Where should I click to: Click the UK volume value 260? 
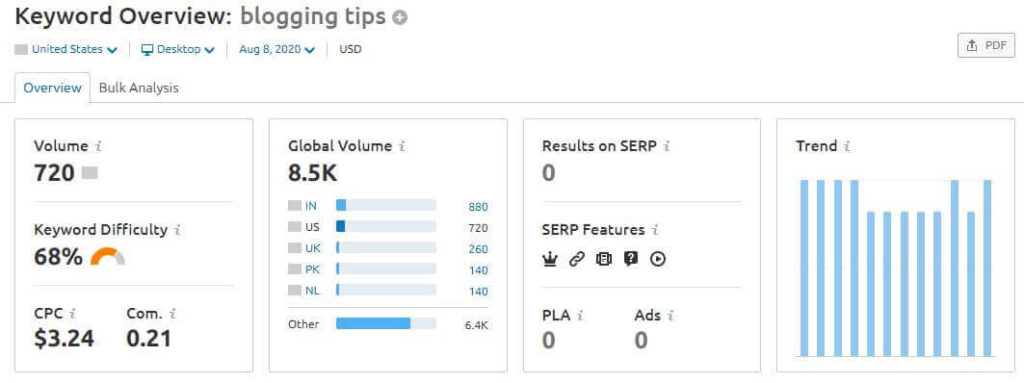coord(478,249)
